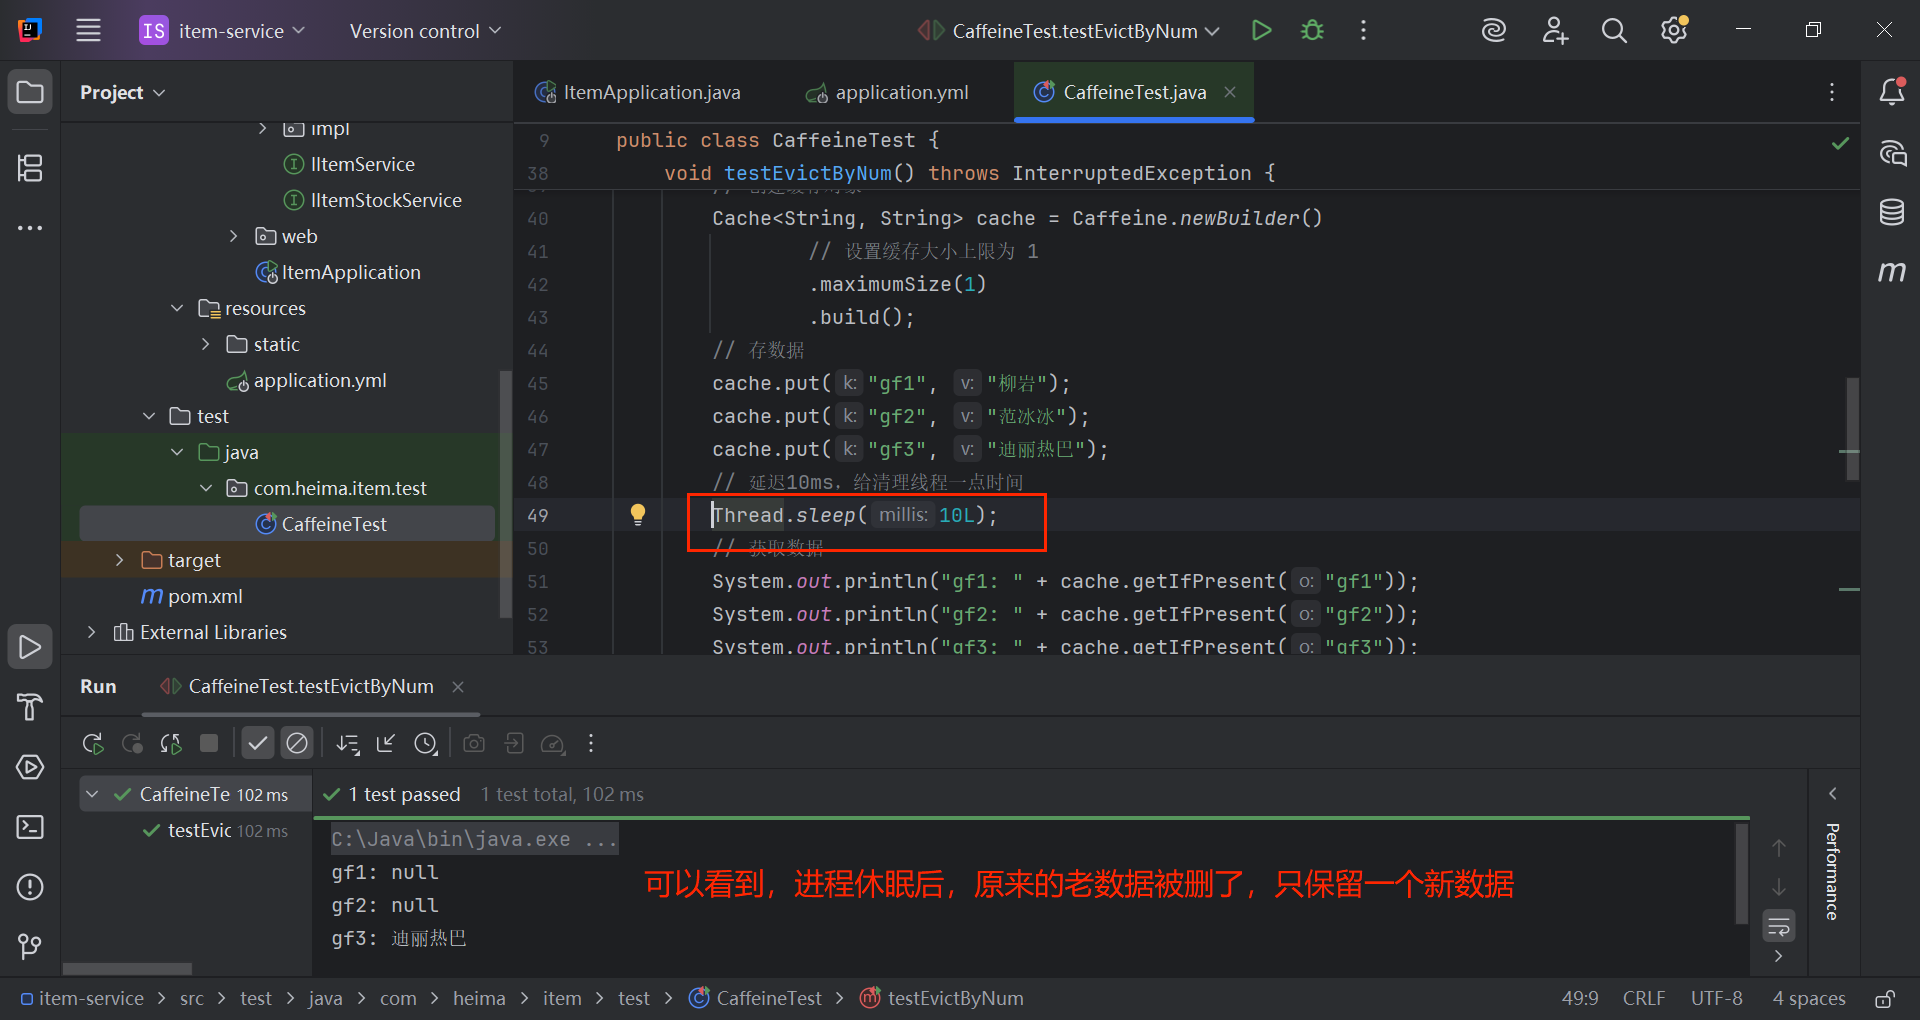Run CaffeineTest.testEvictByNum configuration
Viewport: 1920px width, 1020px height.
(x=1262, y=30)
